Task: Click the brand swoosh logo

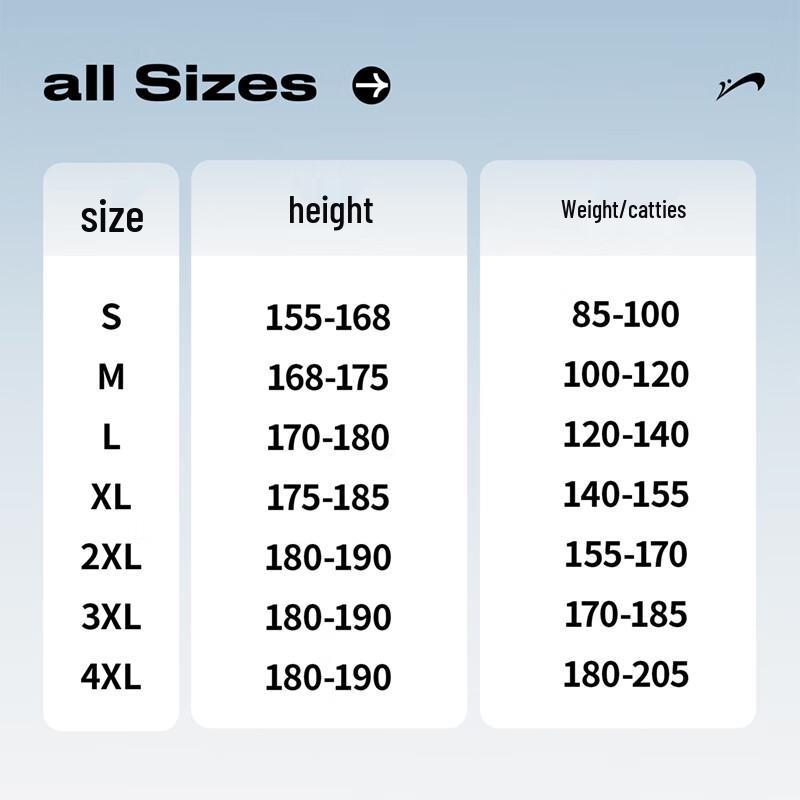Action: click(x=741, y=88)
